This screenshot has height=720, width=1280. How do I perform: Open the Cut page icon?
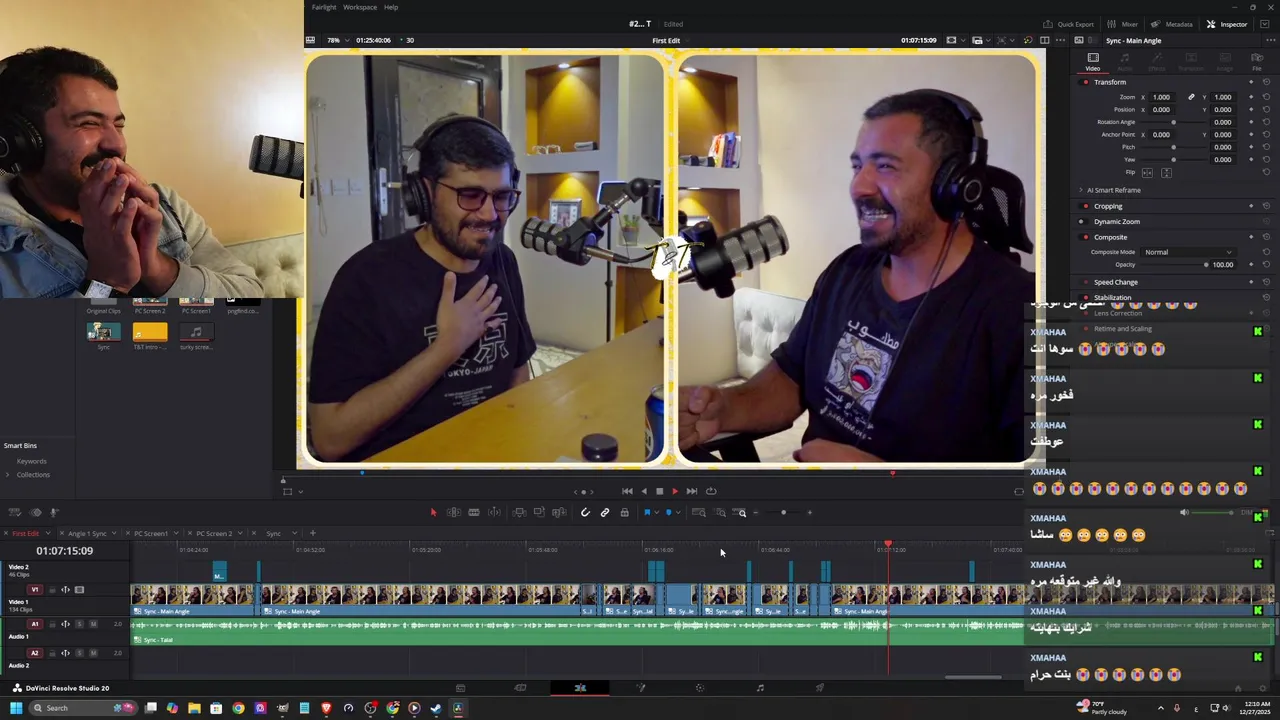click(x=520, y=688)
